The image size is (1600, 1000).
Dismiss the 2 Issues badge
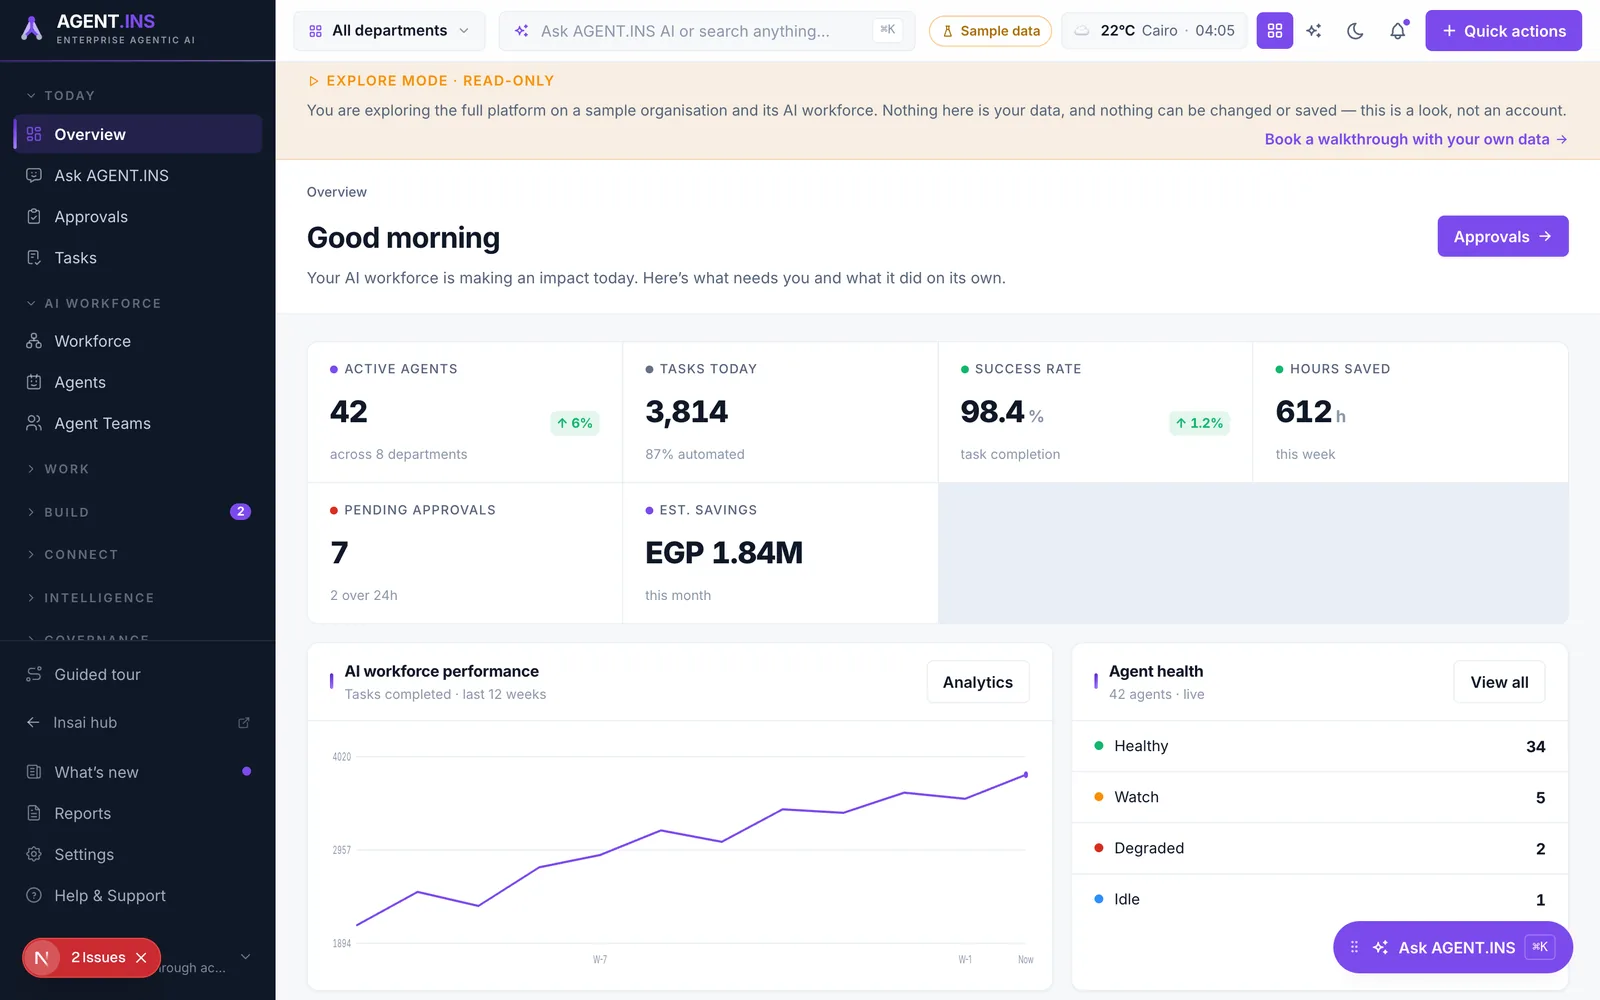[x=141, y=958]
